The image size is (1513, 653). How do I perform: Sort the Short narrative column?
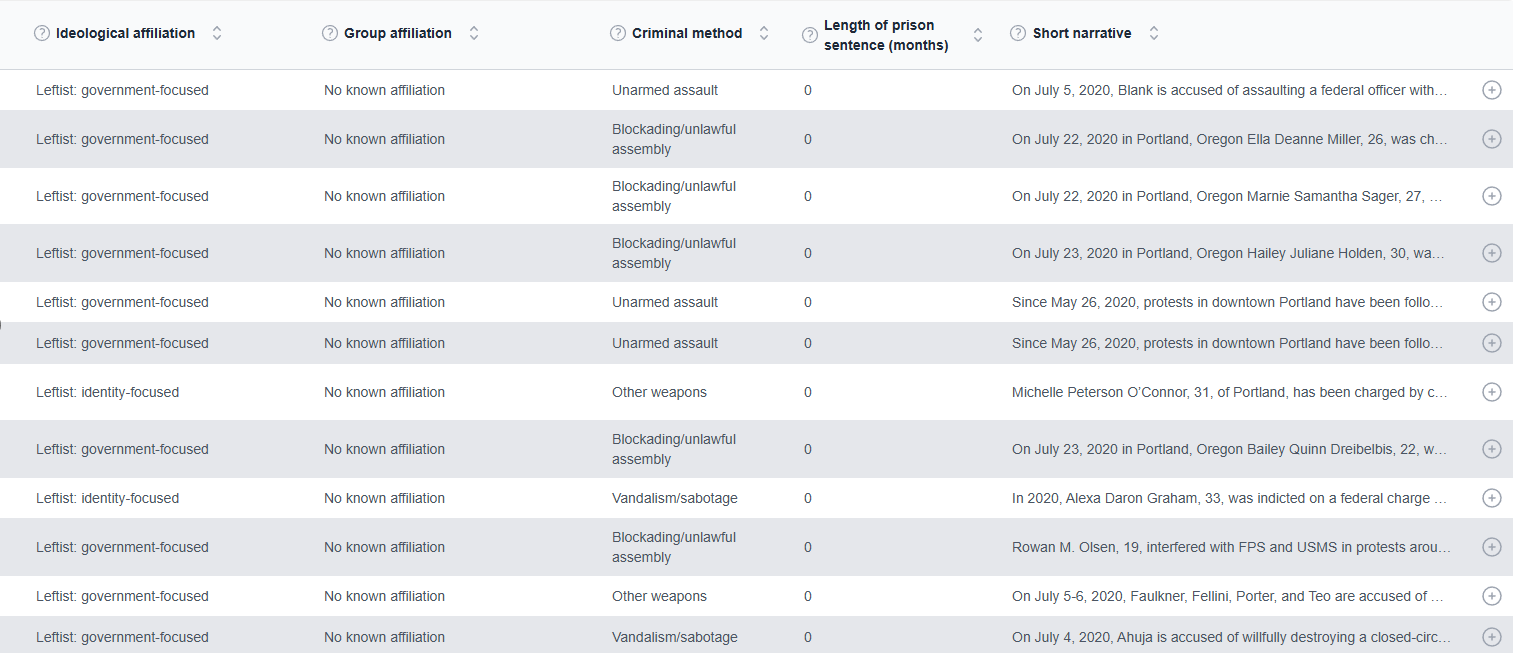click(1154, 33)
